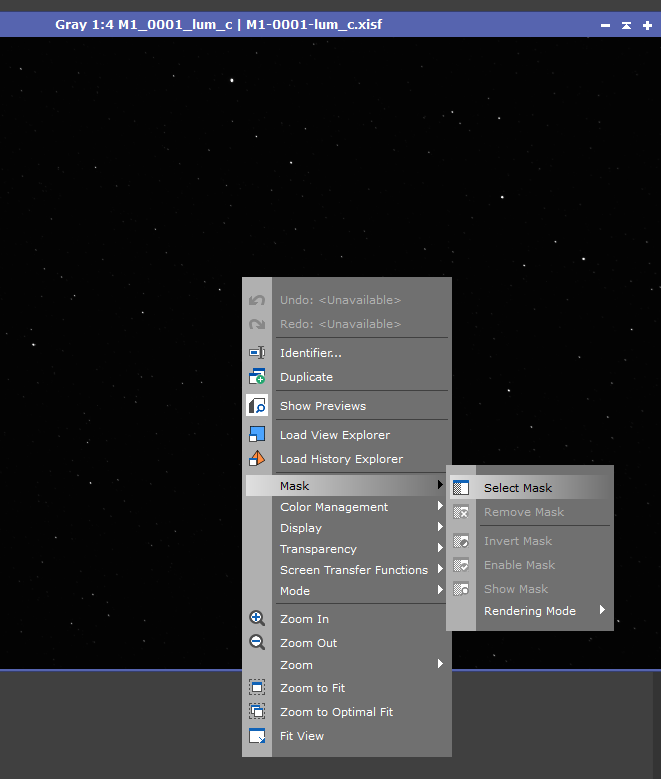
Task: Click the grayed-out Undo arrow icon
Action: 257,300
